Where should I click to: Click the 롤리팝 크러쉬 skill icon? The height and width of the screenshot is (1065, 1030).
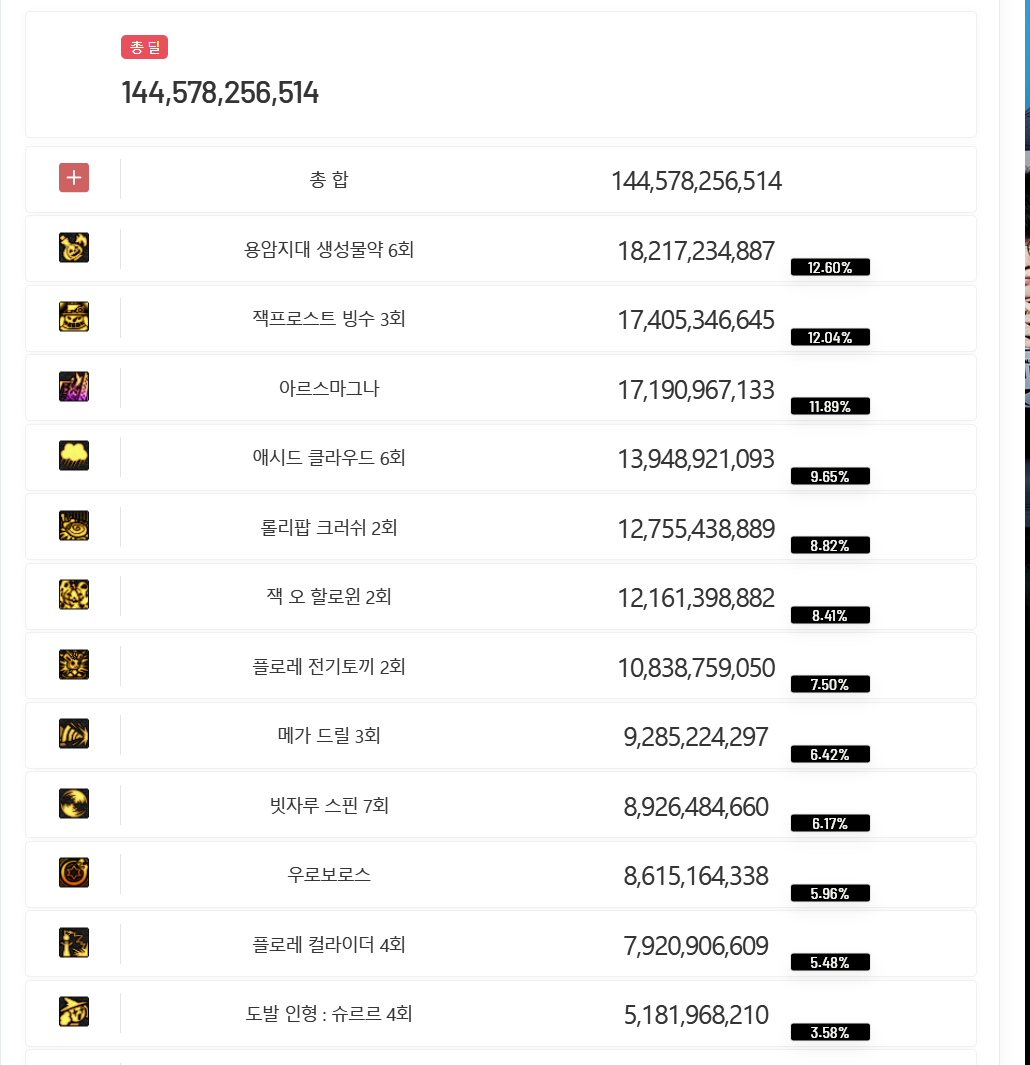[74, 526]
